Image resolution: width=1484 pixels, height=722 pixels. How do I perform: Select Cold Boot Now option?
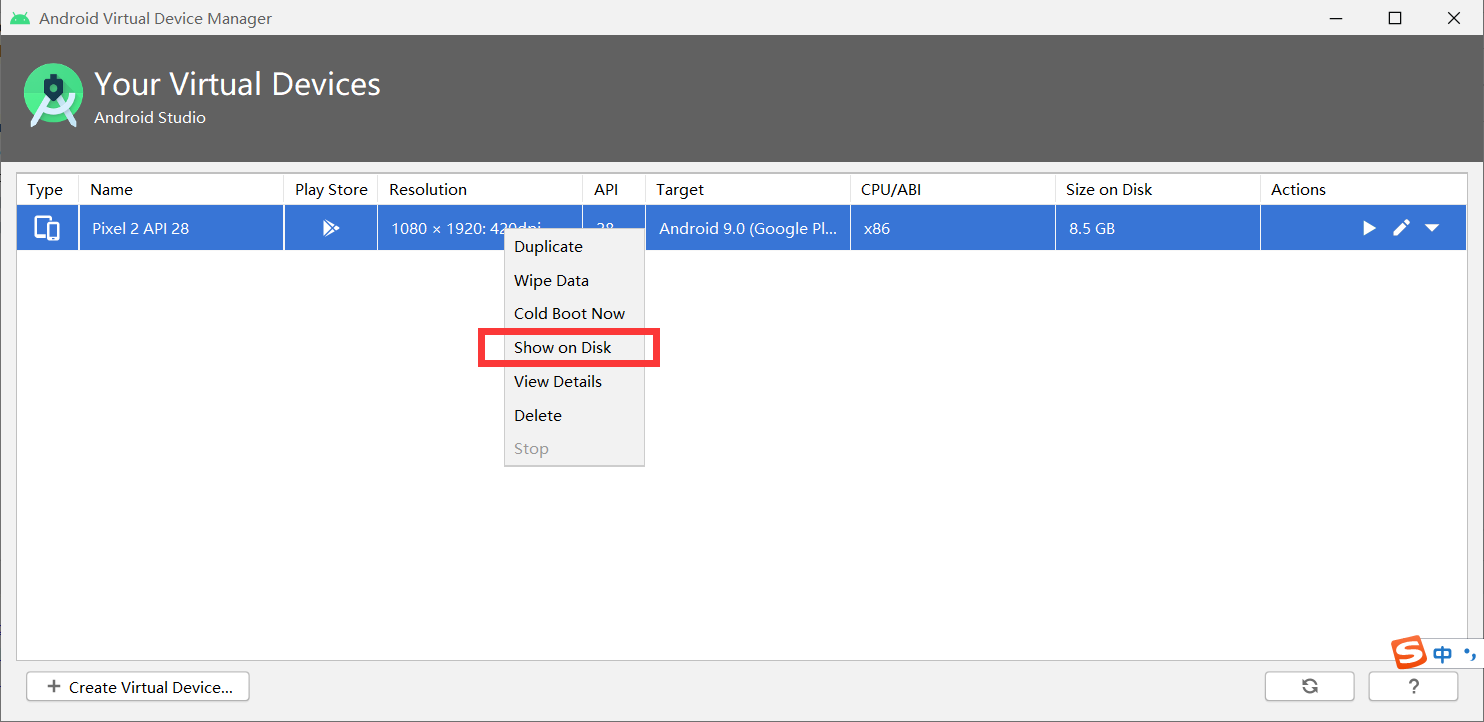click(569, 313)
